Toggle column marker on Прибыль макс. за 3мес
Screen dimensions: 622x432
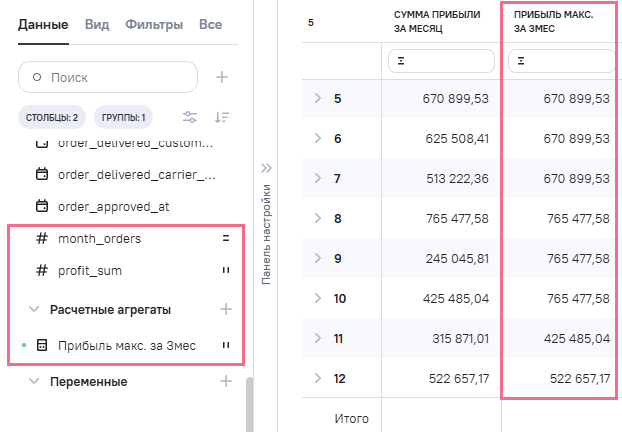pos(226,346)
